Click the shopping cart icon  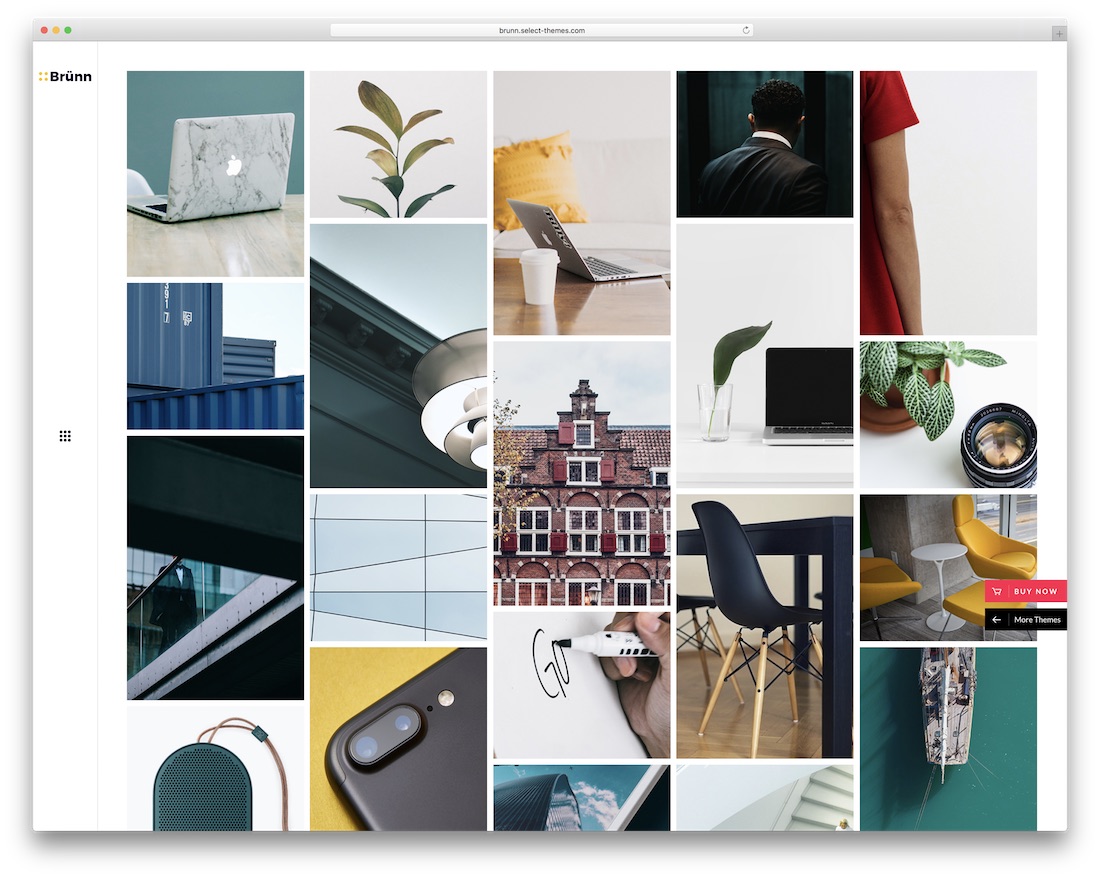coord(997,591)
